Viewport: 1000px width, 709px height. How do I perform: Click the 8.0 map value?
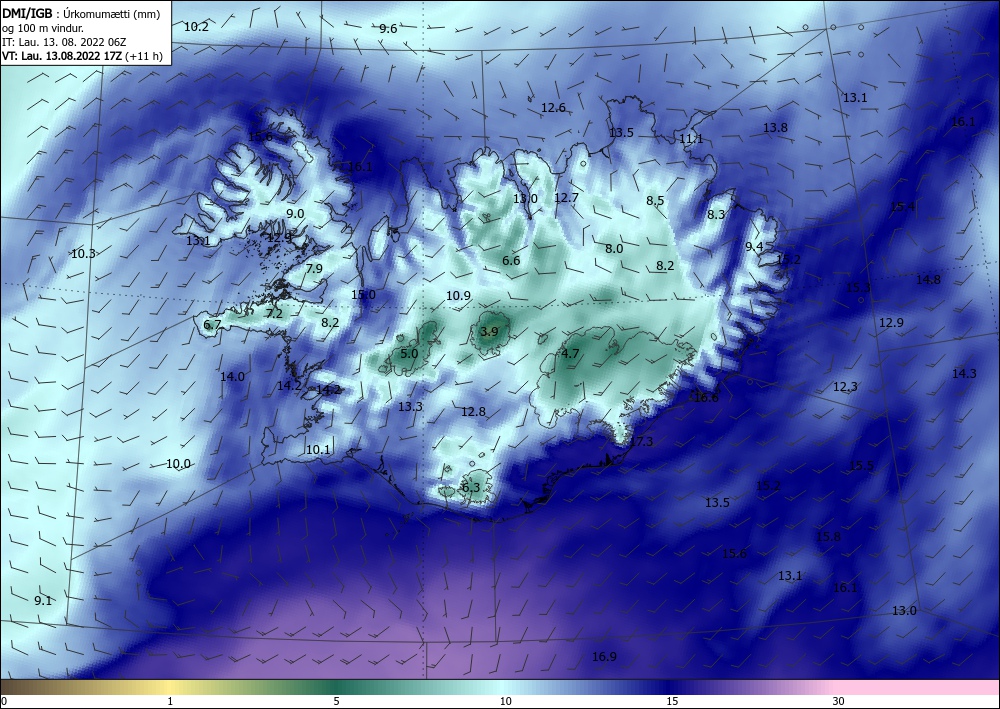tap(614, 249)
